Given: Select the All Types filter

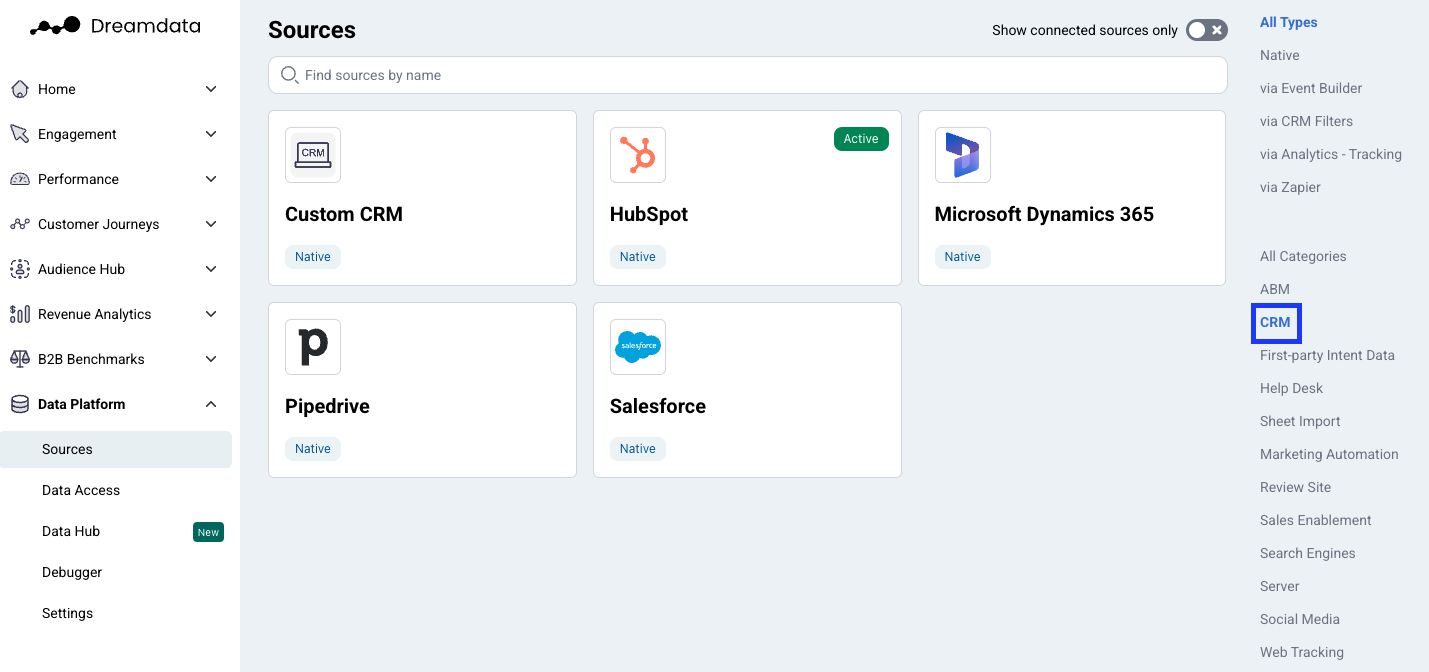Looking at the screenshot, I should point(1289,22).
